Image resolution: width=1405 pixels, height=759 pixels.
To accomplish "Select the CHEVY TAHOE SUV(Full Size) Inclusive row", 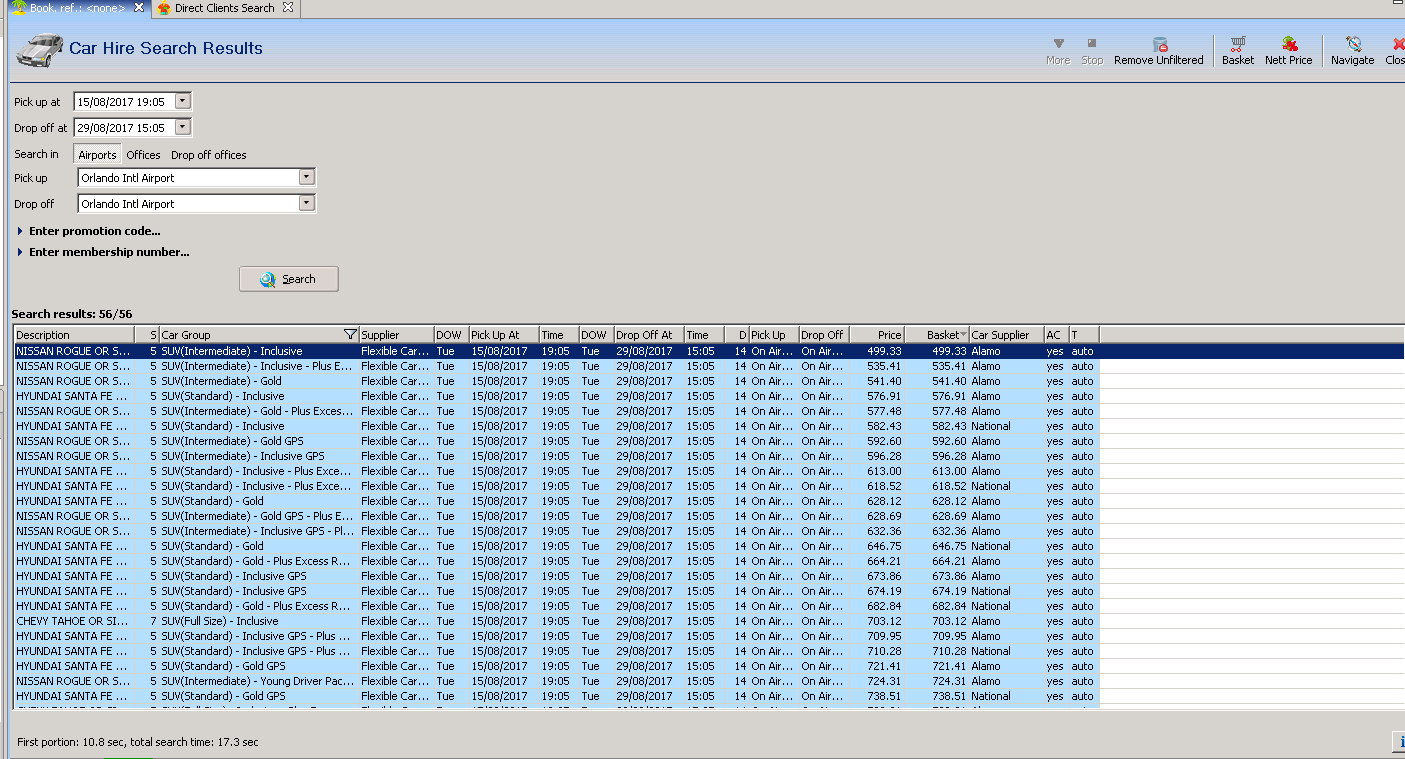I will click(x=200, y=621).
